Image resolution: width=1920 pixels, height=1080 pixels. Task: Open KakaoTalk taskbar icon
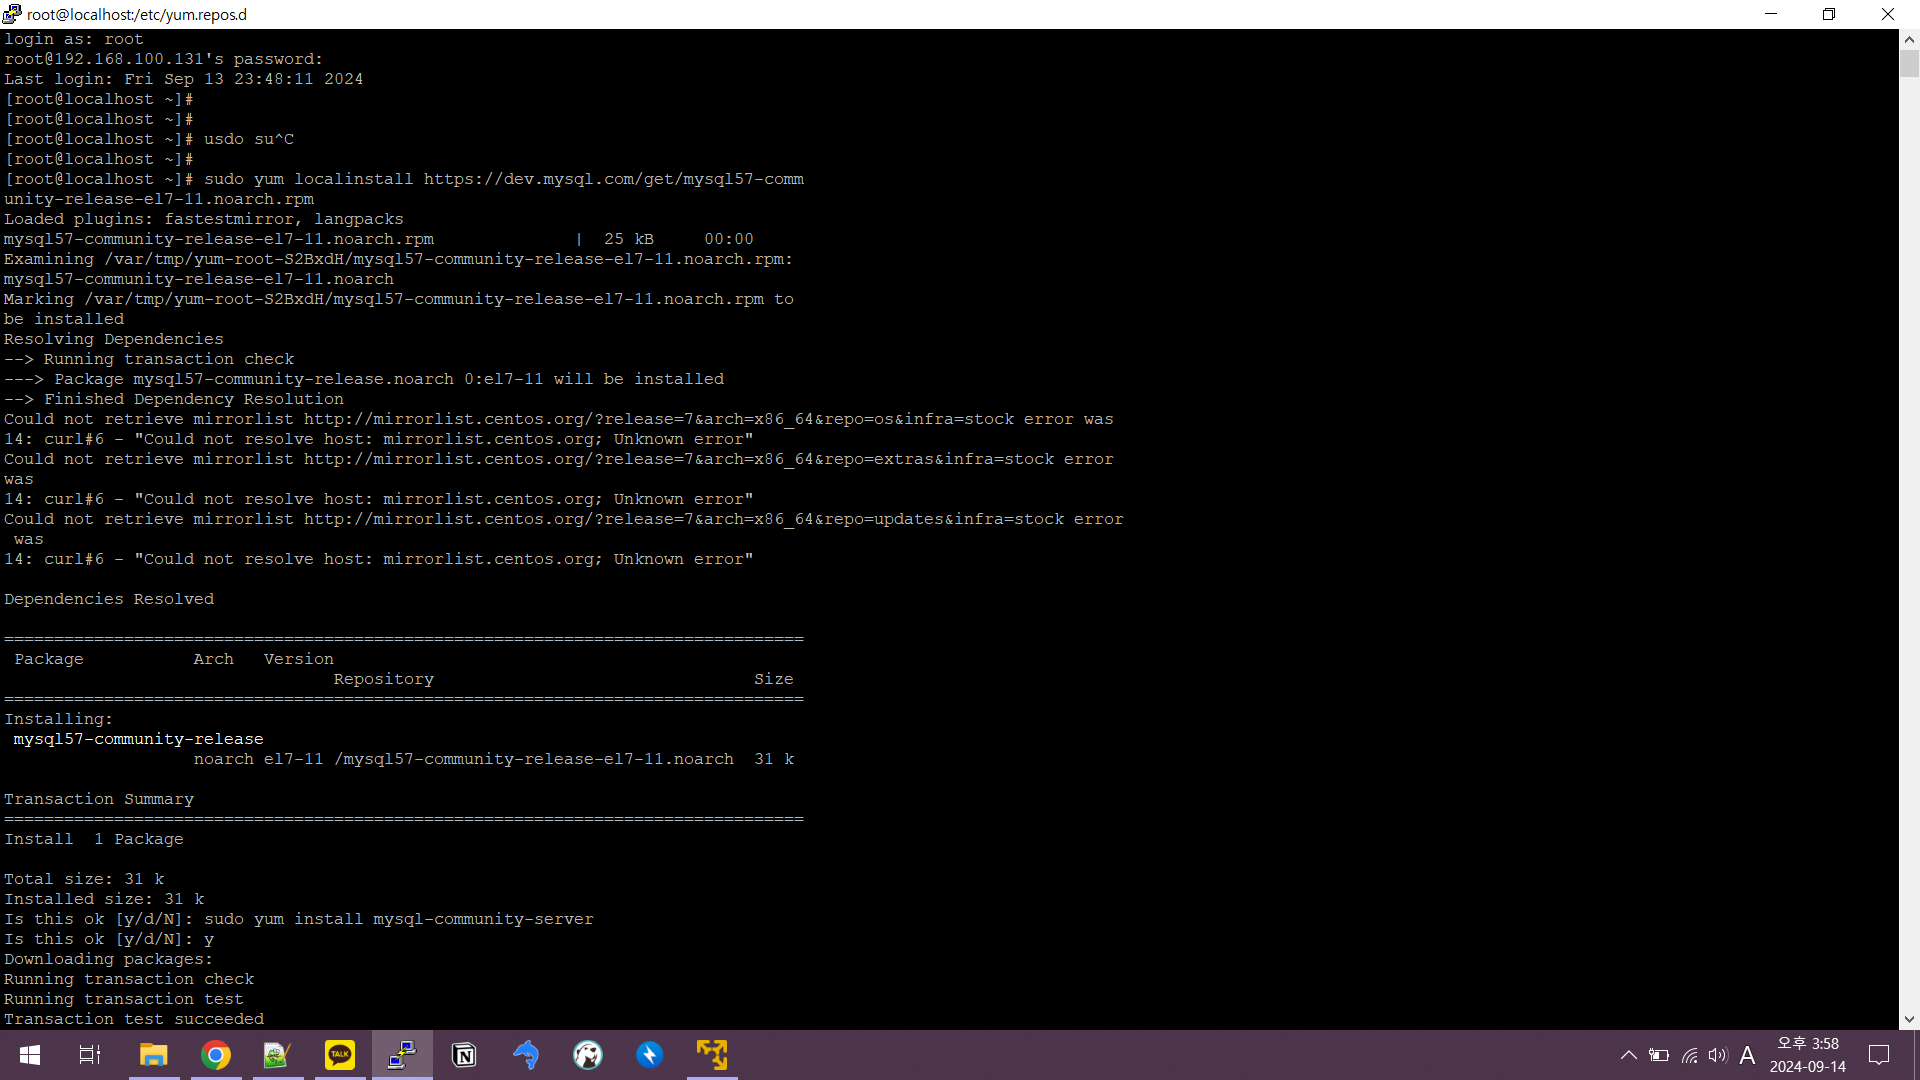point(340,1055)
